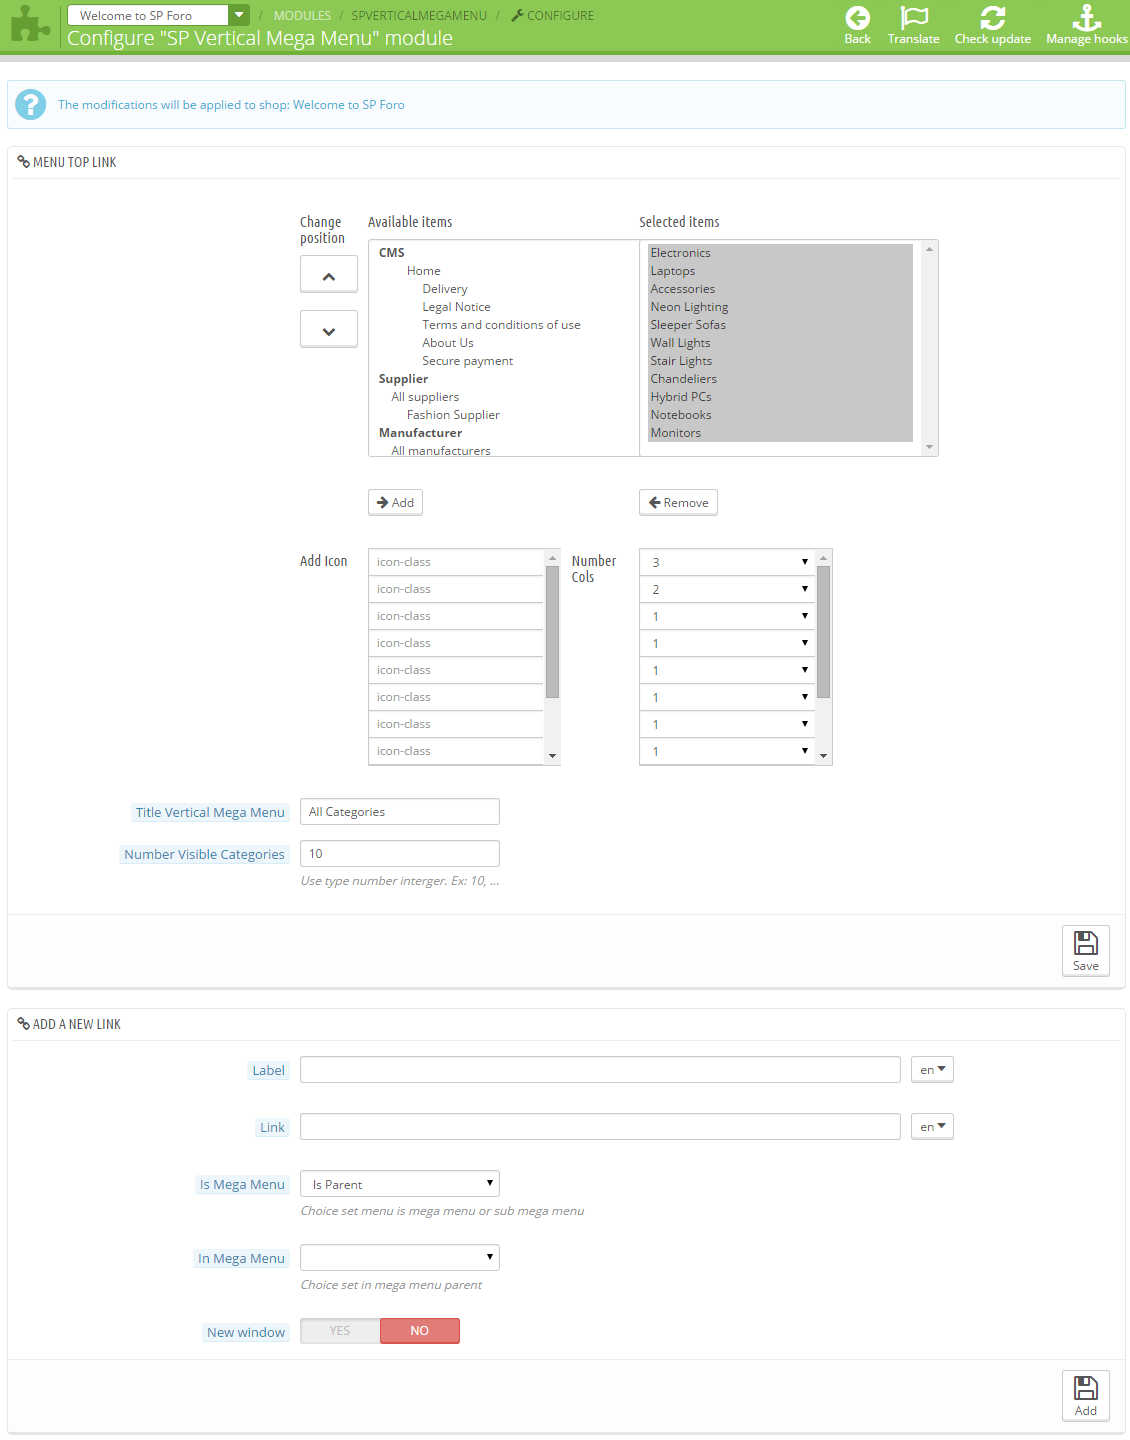Select Sleeper Sofas in Selected items
This screenshot has height=1440, width=1130.
pyautogui.click(x=780, y=325)
